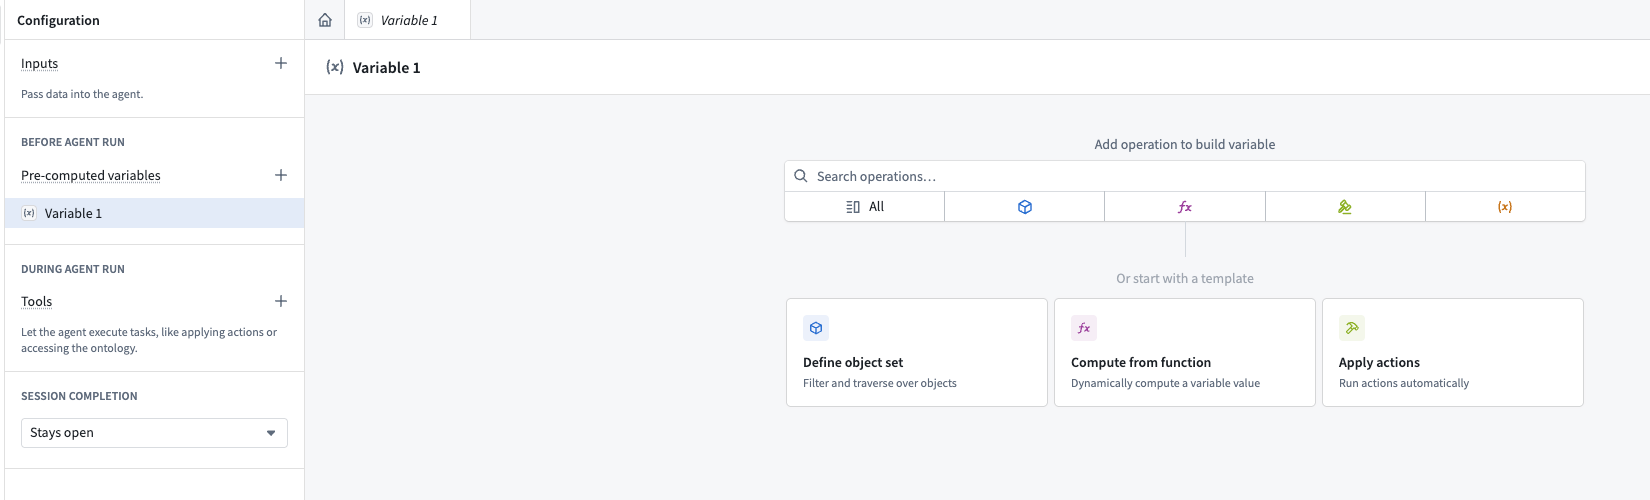Filter operations by variable (x) icon
The width and height of the screenshot is (1650, 500).
click(1505, 207)
